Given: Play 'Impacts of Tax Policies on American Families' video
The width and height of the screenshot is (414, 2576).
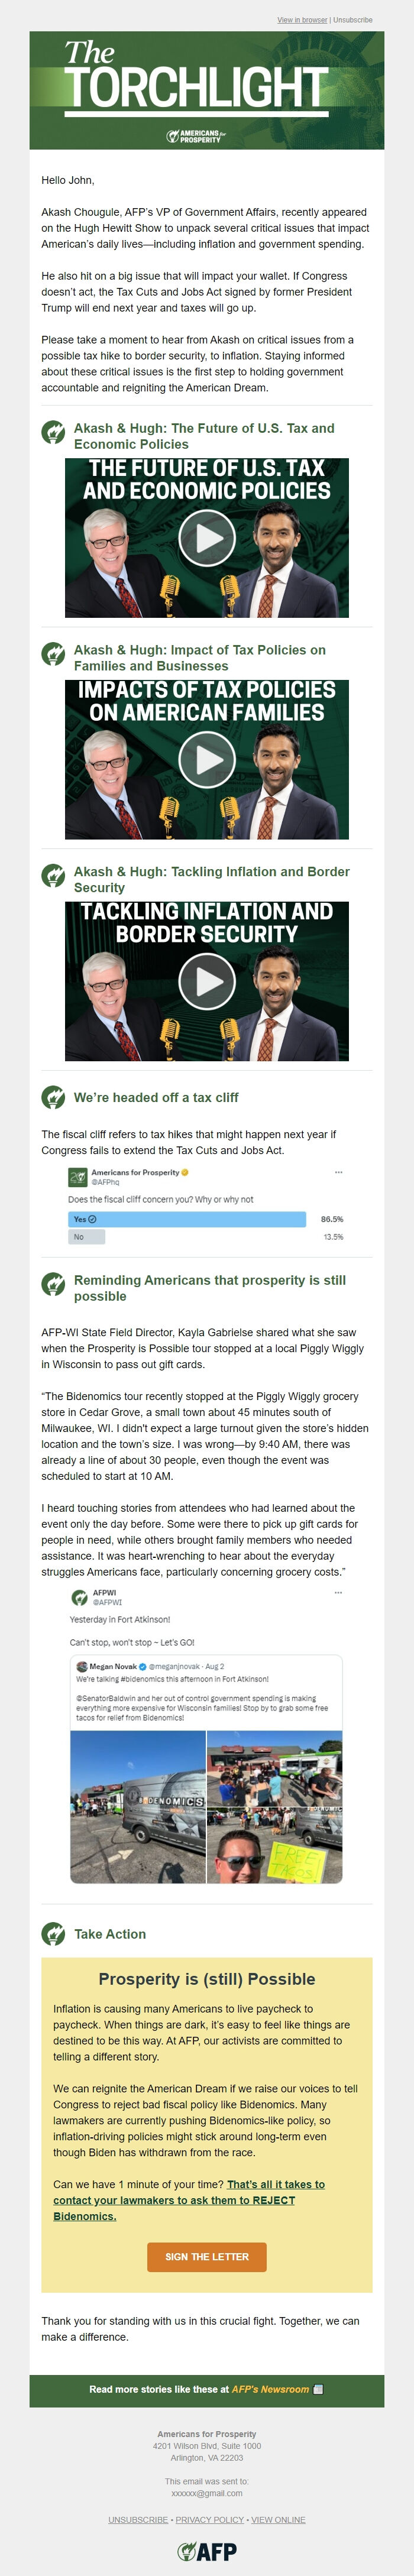Looking at the screenshot, I should tap(207, 760).
